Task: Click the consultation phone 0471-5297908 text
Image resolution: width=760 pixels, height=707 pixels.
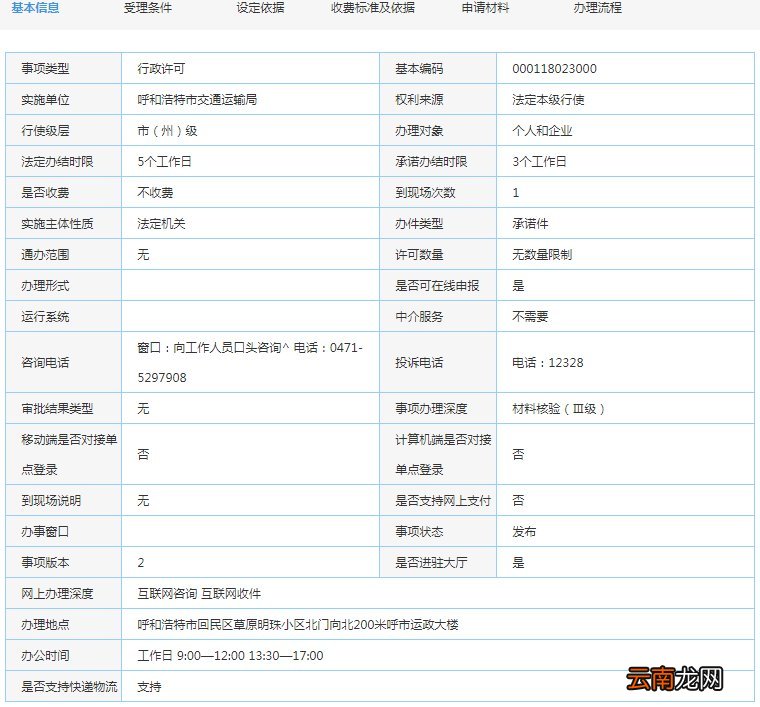Action: (x=250, y=362)
